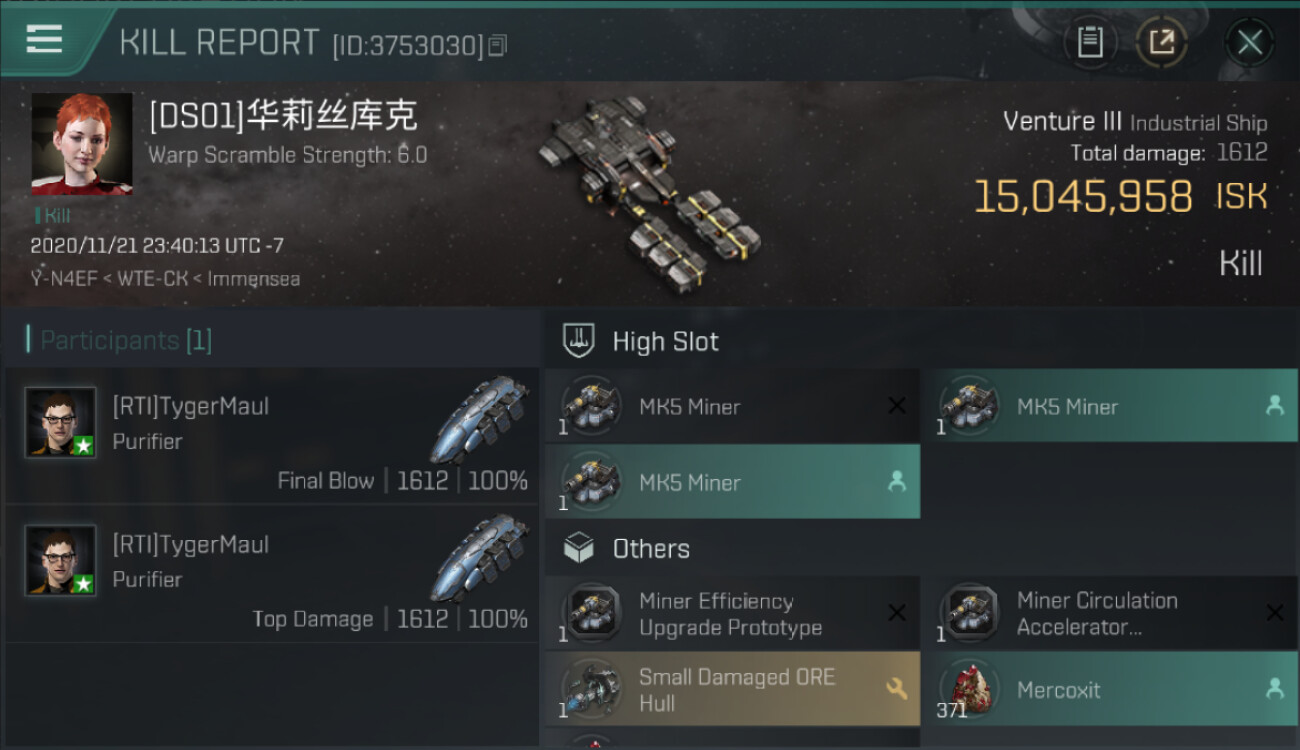Select Purifier ship icon in Top Damage row
This screenshot has height=750, width=1300.
click(482, 558)
